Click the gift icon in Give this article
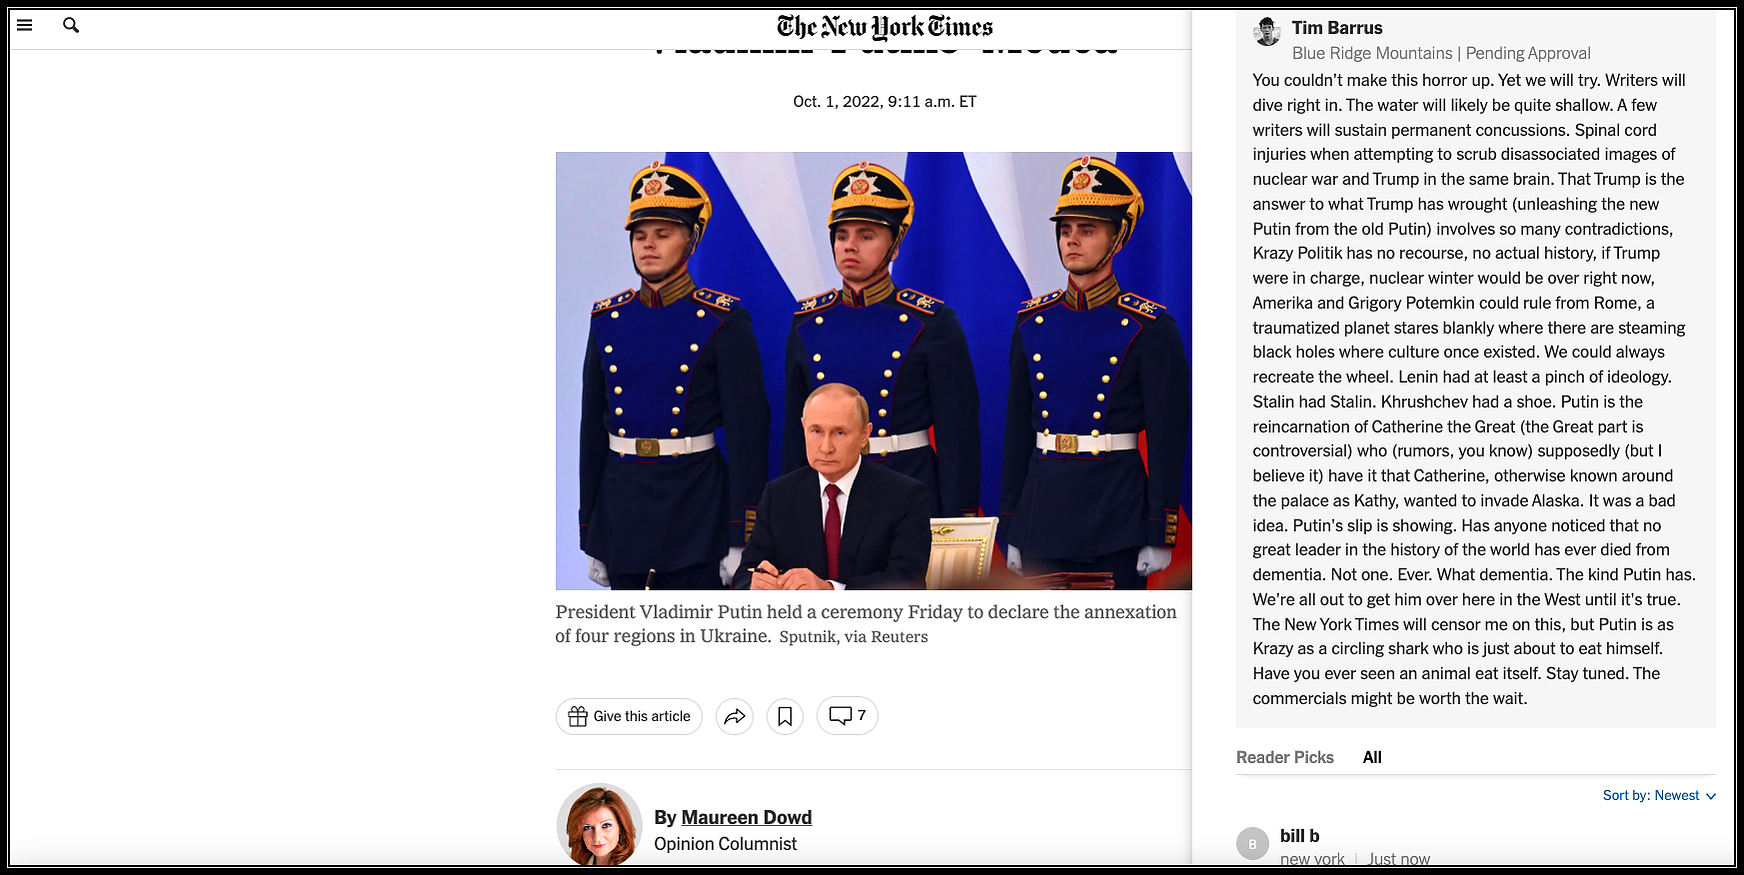 point(578,716)
